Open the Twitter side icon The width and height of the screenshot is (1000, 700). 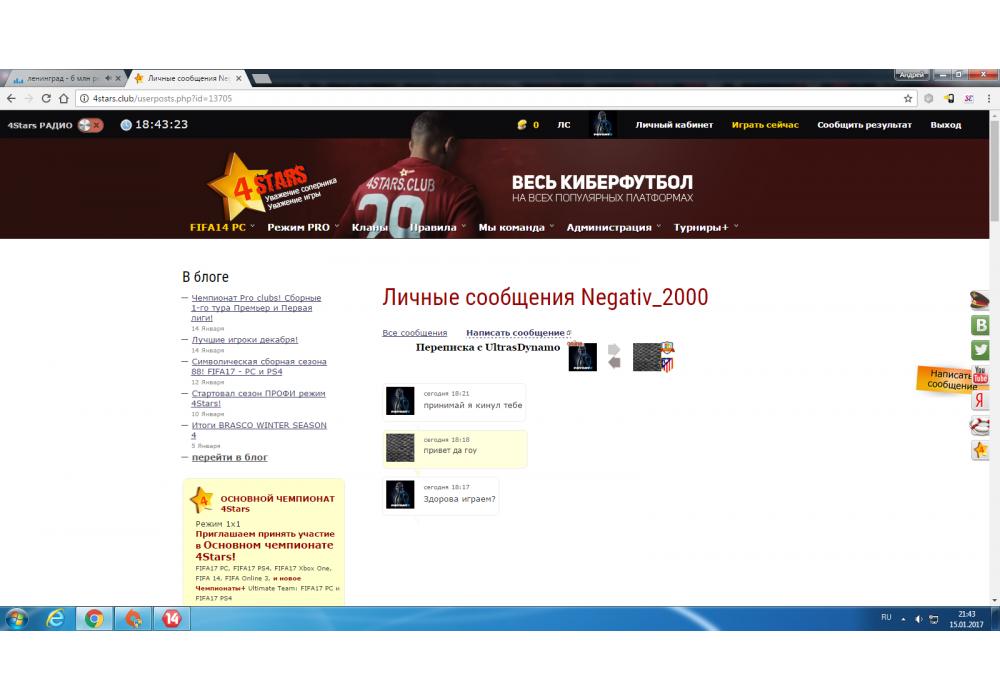(980, 350)
